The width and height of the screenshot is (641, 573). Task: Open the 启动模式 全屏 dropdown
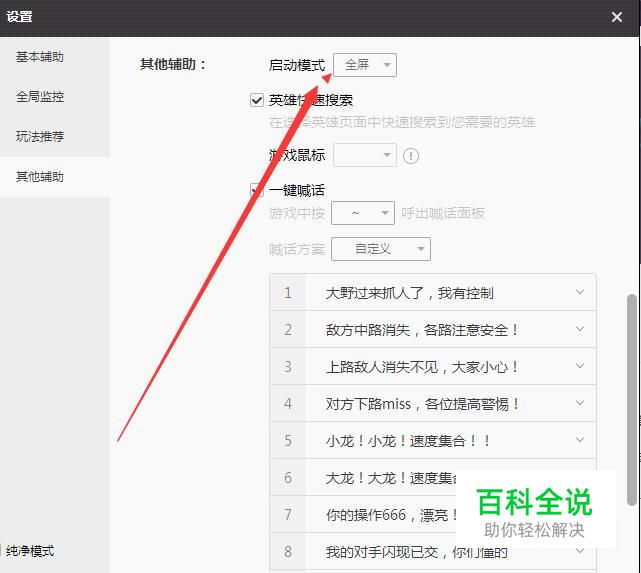[x=365, y=65]
